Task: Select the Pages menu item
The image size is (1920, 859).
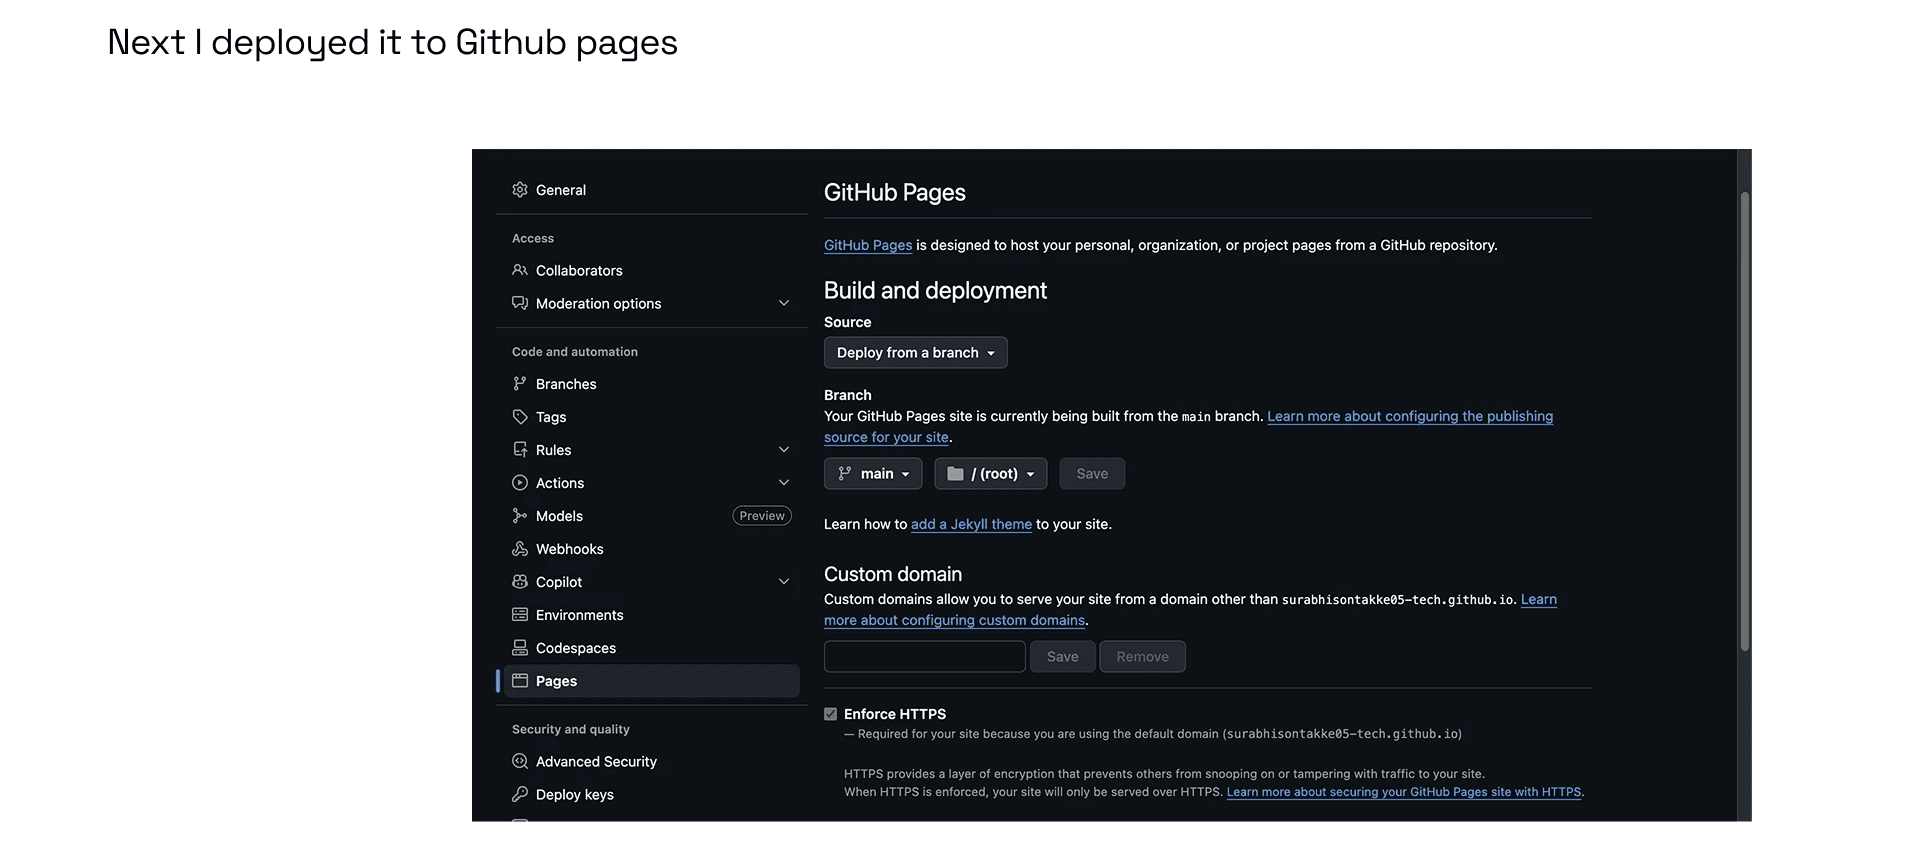Action: pyautogui.click(x=652, y=680)
